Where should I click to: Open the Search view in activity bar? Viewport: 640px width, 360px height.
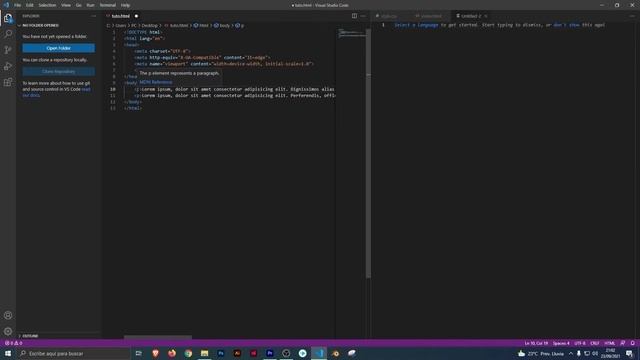[x=8, y=34]
